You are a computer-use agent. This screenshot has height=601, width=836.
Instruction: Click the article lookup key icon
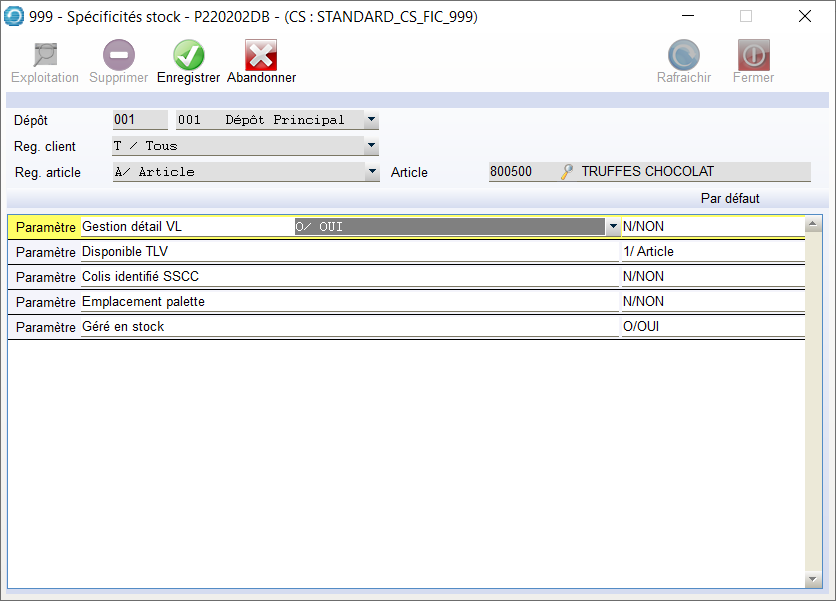[x=567, y=172]
